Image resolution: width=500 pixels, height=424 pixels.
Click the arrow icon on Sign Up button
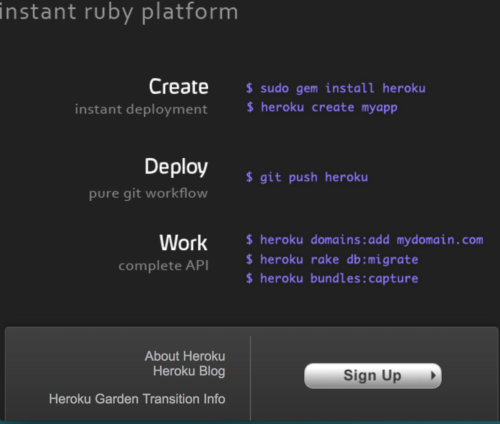tap(433, 376)
